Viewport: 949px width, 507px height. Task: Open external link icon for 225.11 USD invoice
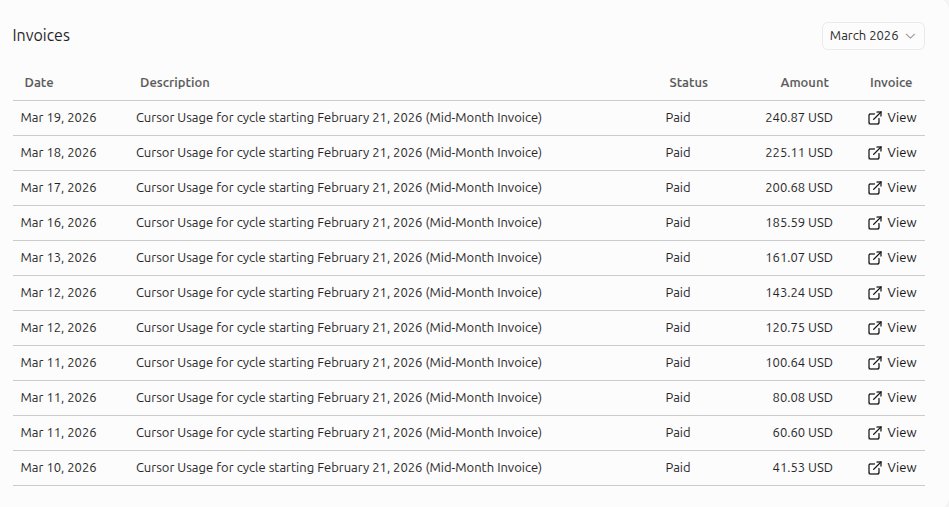[x=875, y=153]
